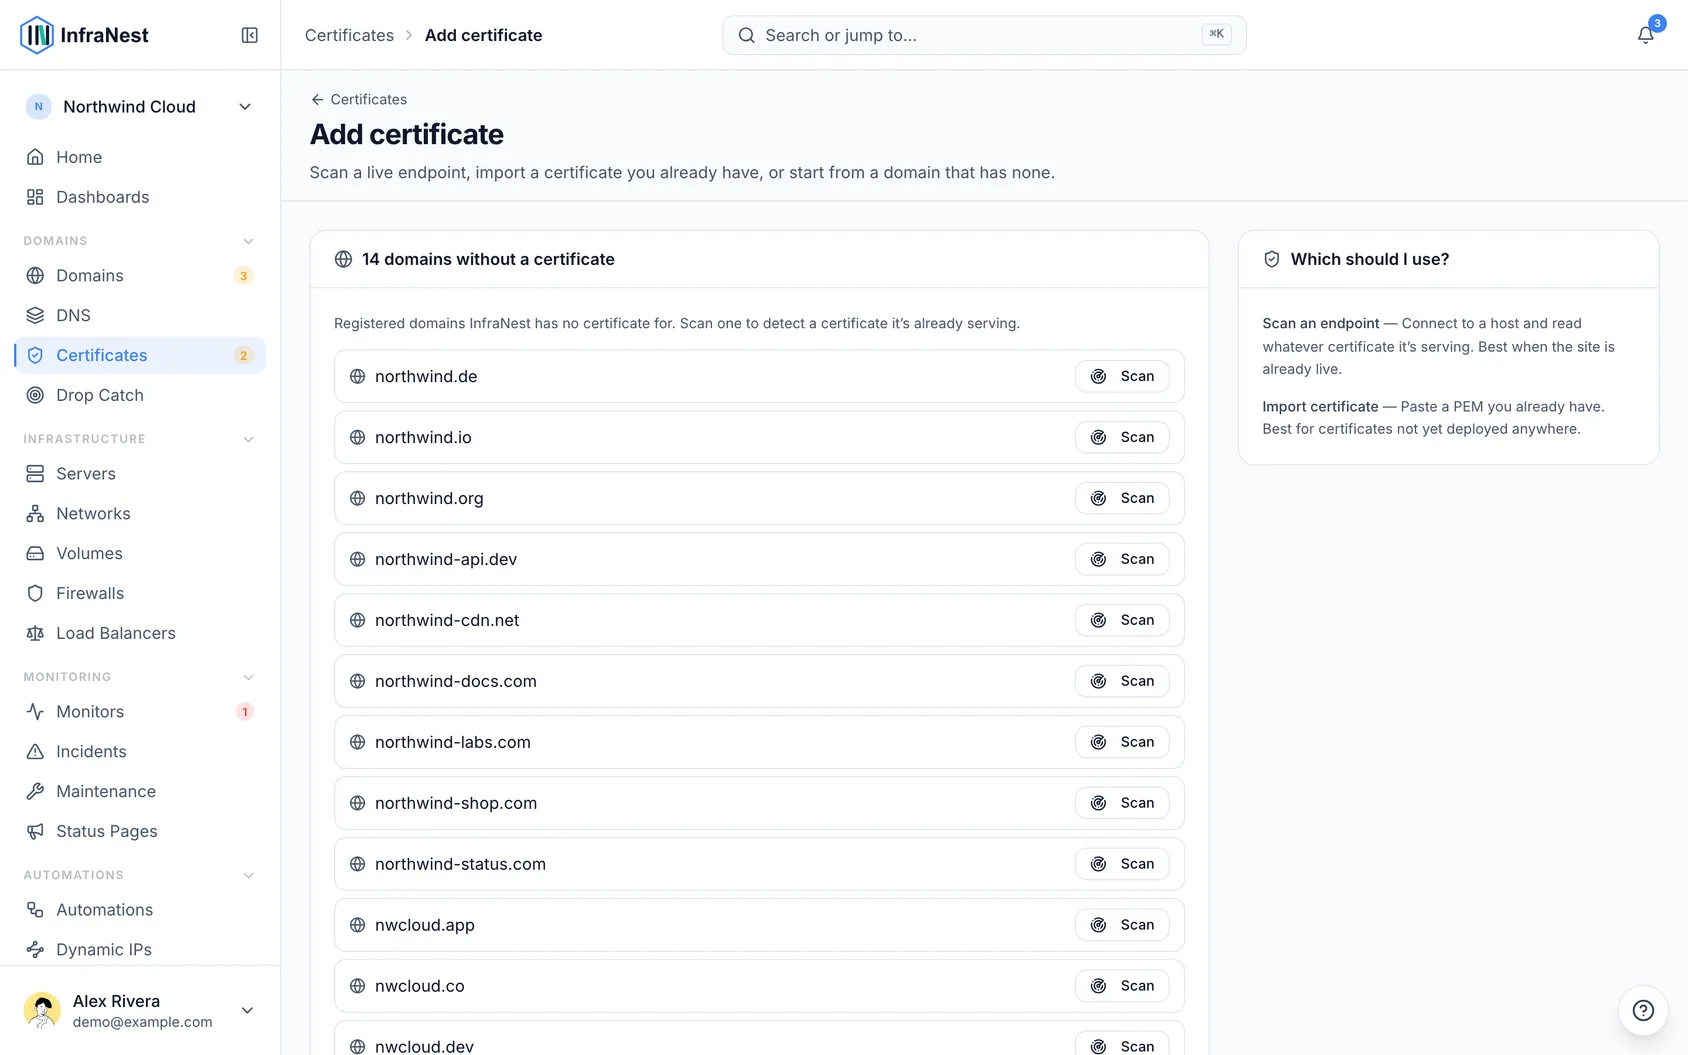Screen dimensions: 1688x1055
Task: Collapse the DOMAINS sidebar section
Action: pos(248,241)
